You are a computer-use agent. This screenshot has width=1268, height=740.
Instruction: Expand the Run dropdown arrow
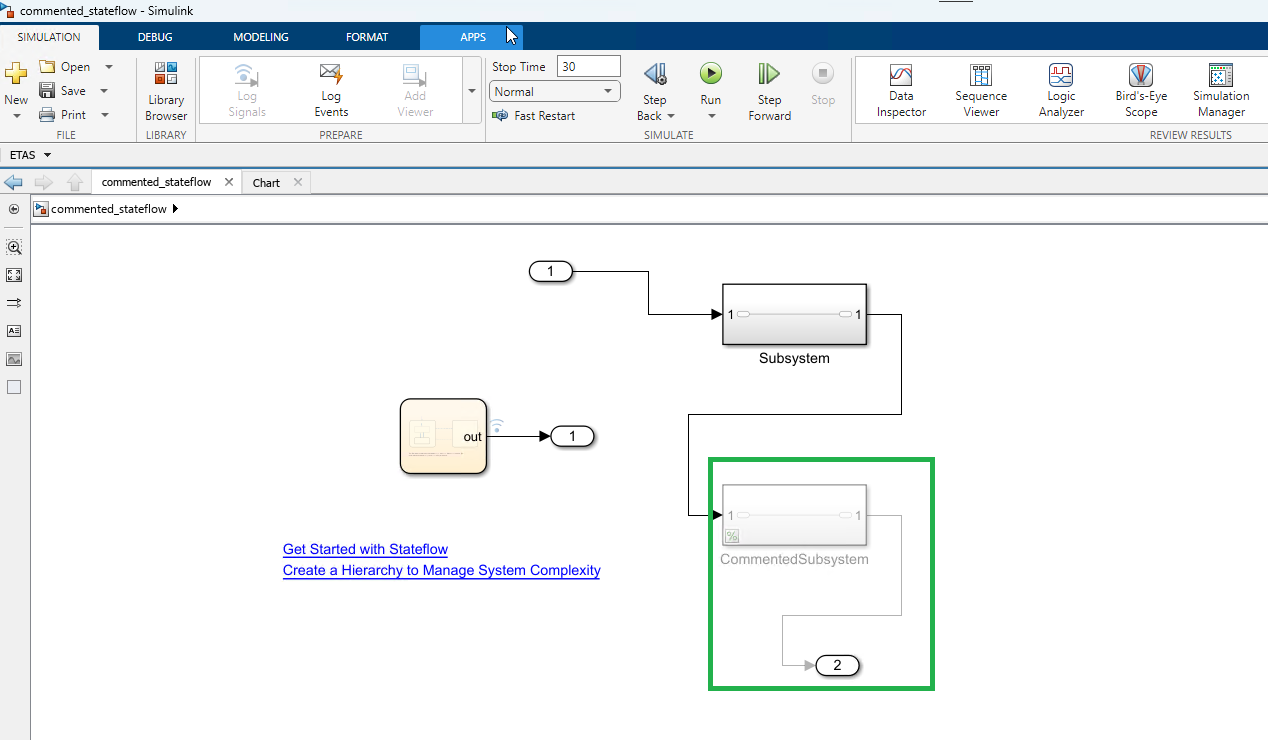coord(711,116)
